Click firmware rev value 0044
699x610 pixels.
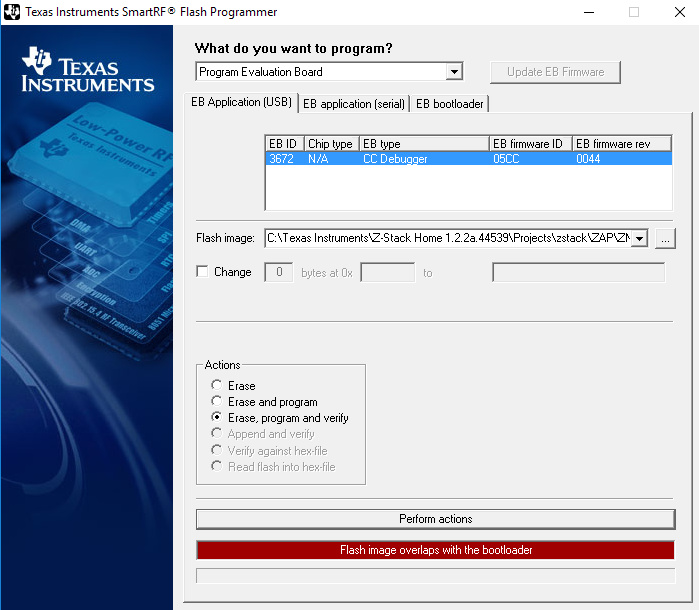pos(588,159)
